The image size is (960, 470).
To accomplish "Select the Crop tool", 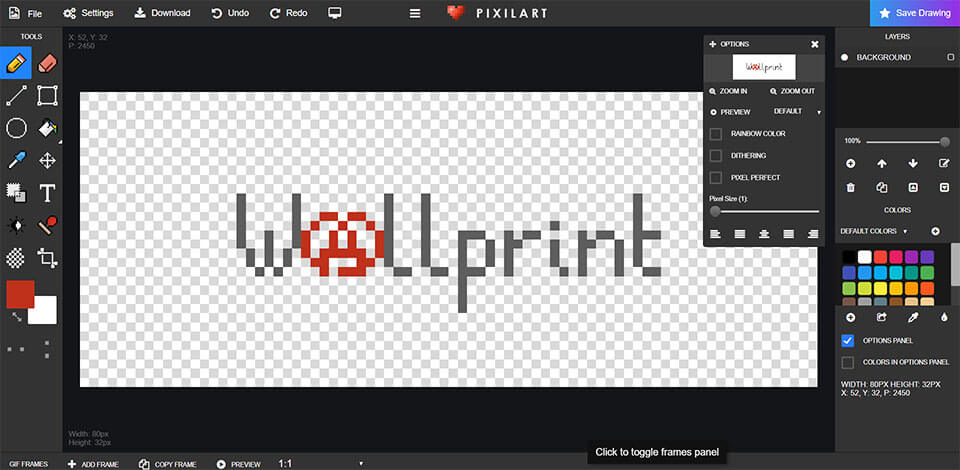I will 47,258.
